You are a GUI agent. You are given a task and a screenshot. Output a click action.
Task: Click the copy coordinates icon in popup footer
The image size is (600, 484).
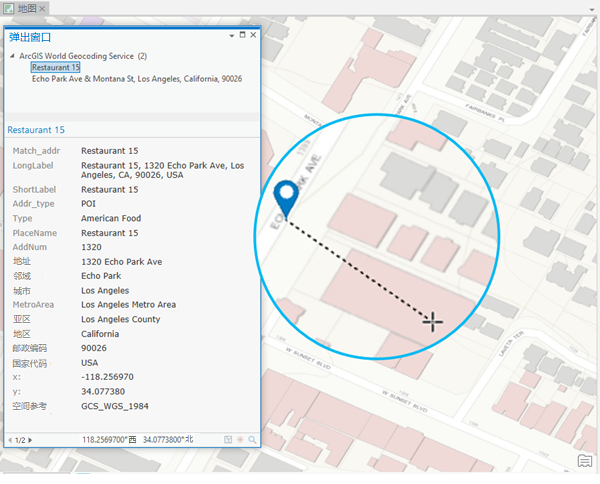(229, 440)
